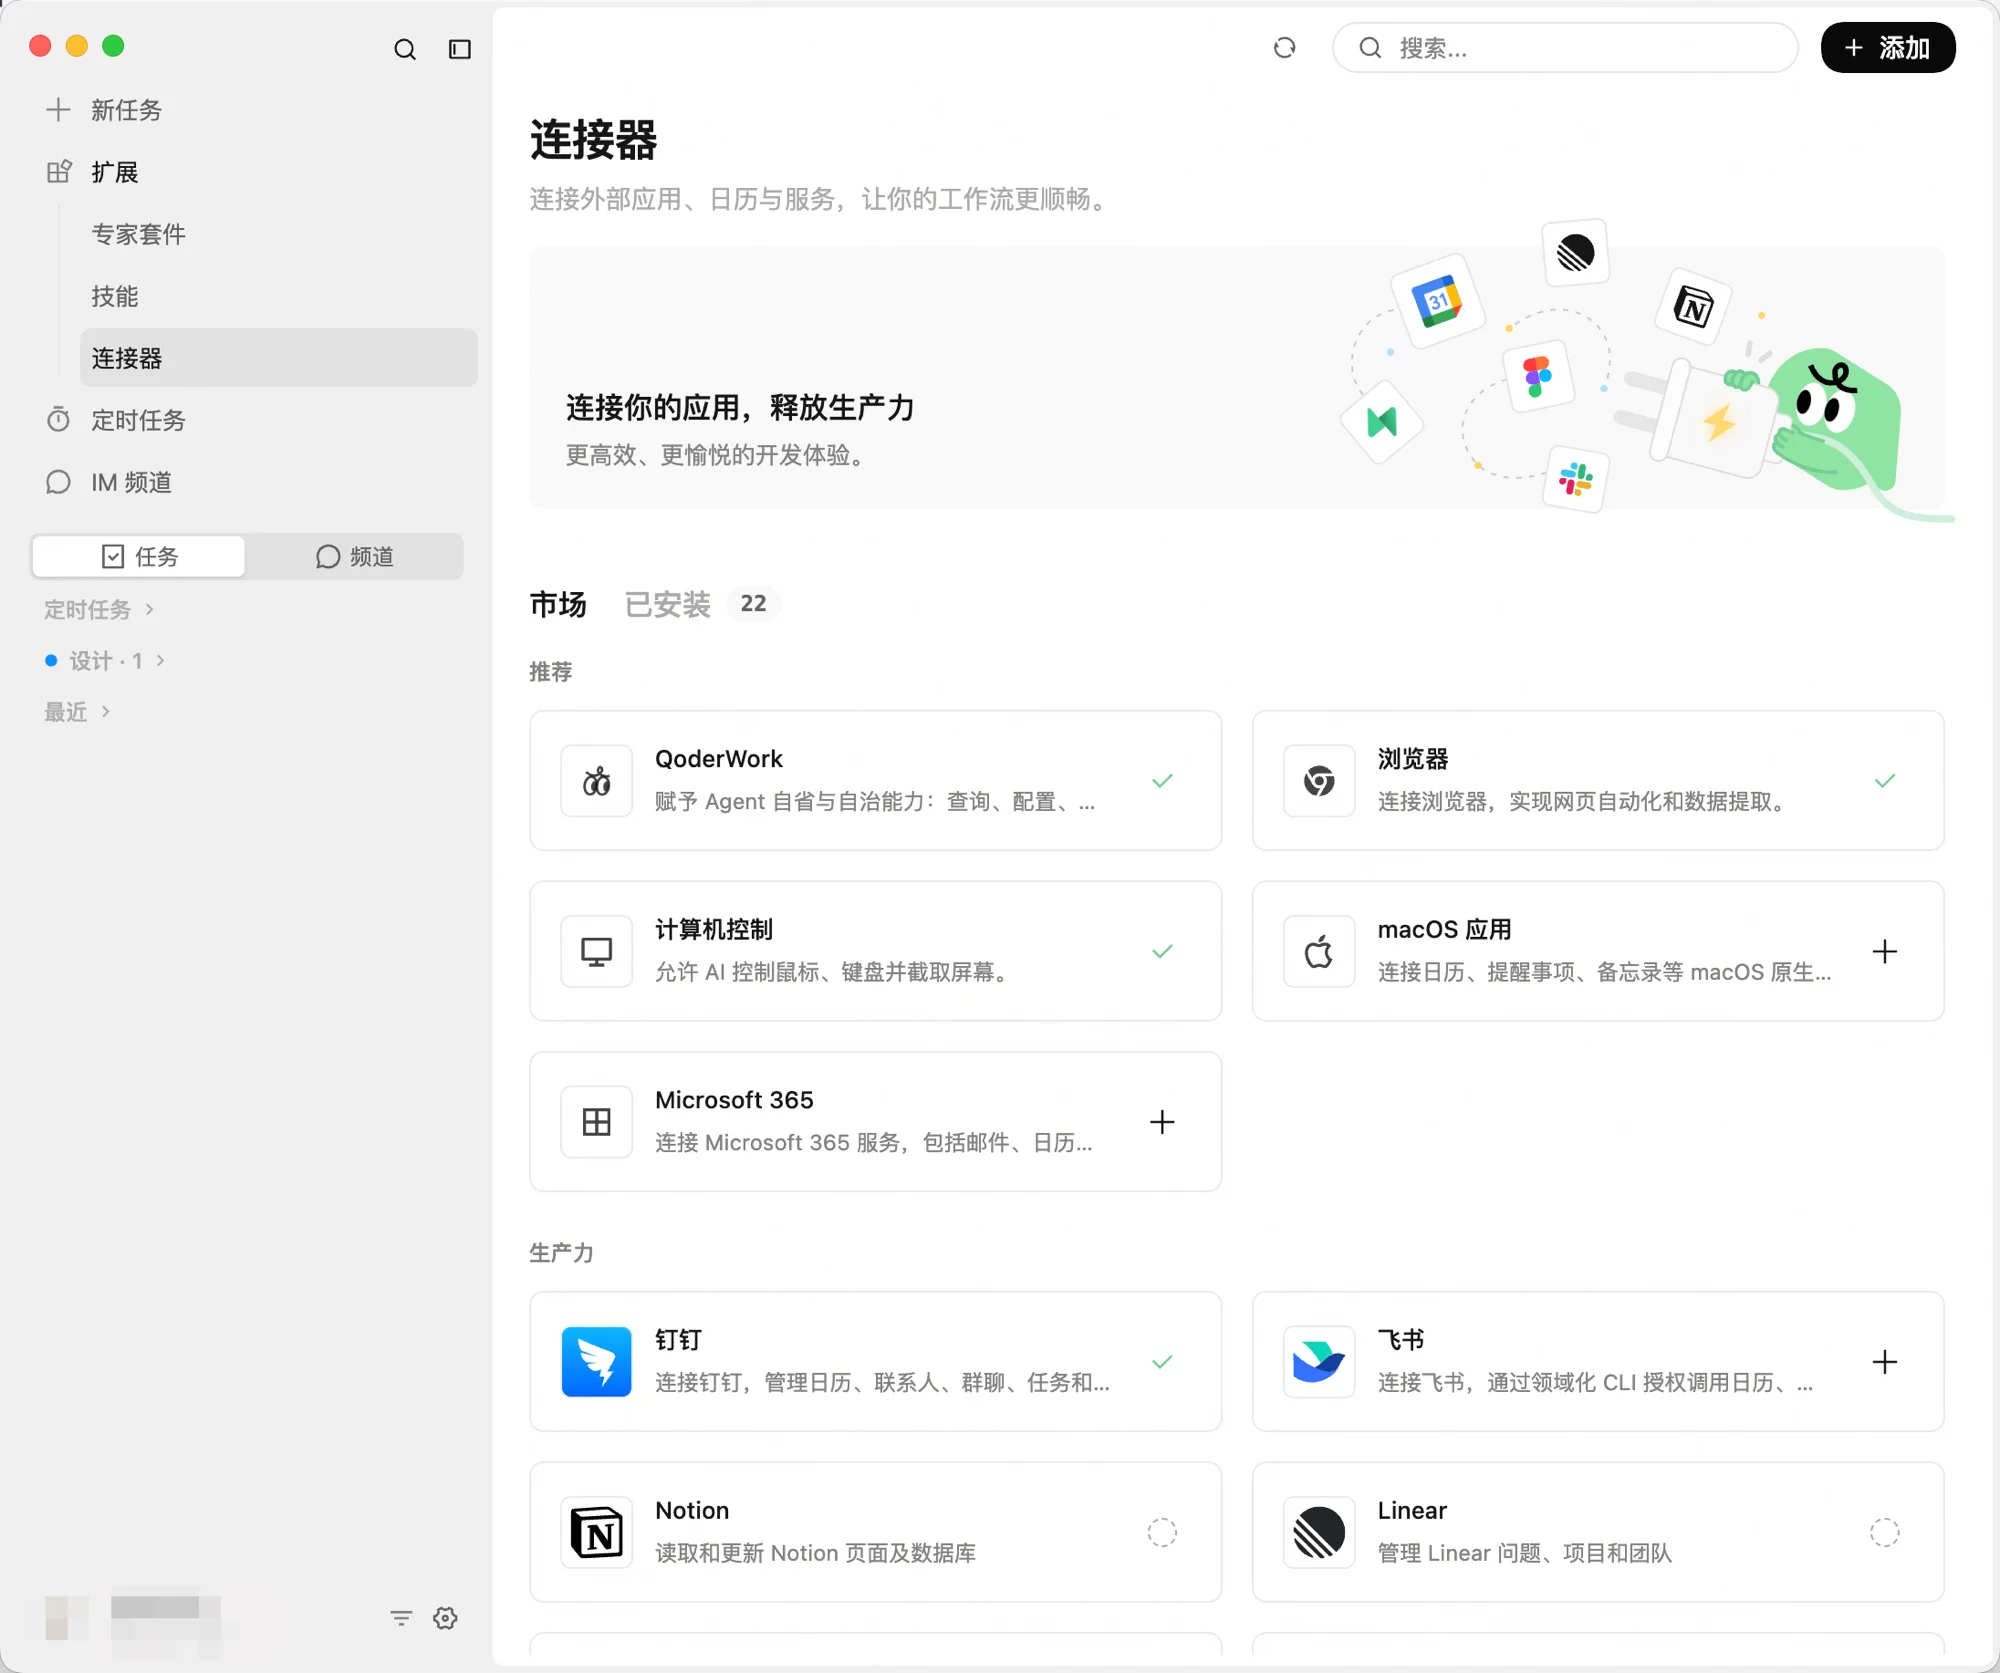The height and width of the screenshot is (1673, 2000).
Task: Click the macOS 应用 card title
Action: pyautogui.click(x=1444, y=929)
